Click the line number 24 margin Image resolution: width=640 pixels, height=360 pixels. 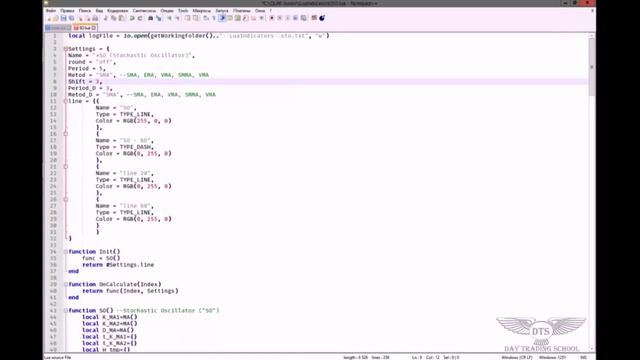pyautogui.click(x=53, y=186)
